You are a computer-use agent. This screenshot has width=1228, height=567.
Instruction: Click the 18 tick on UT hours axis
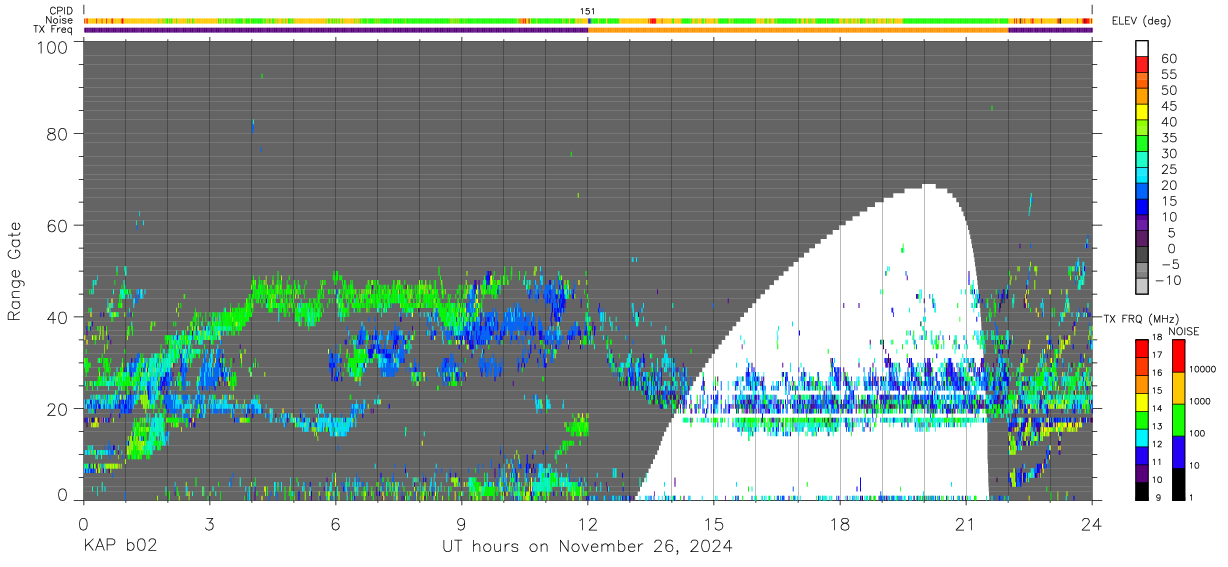click(840, 523)
